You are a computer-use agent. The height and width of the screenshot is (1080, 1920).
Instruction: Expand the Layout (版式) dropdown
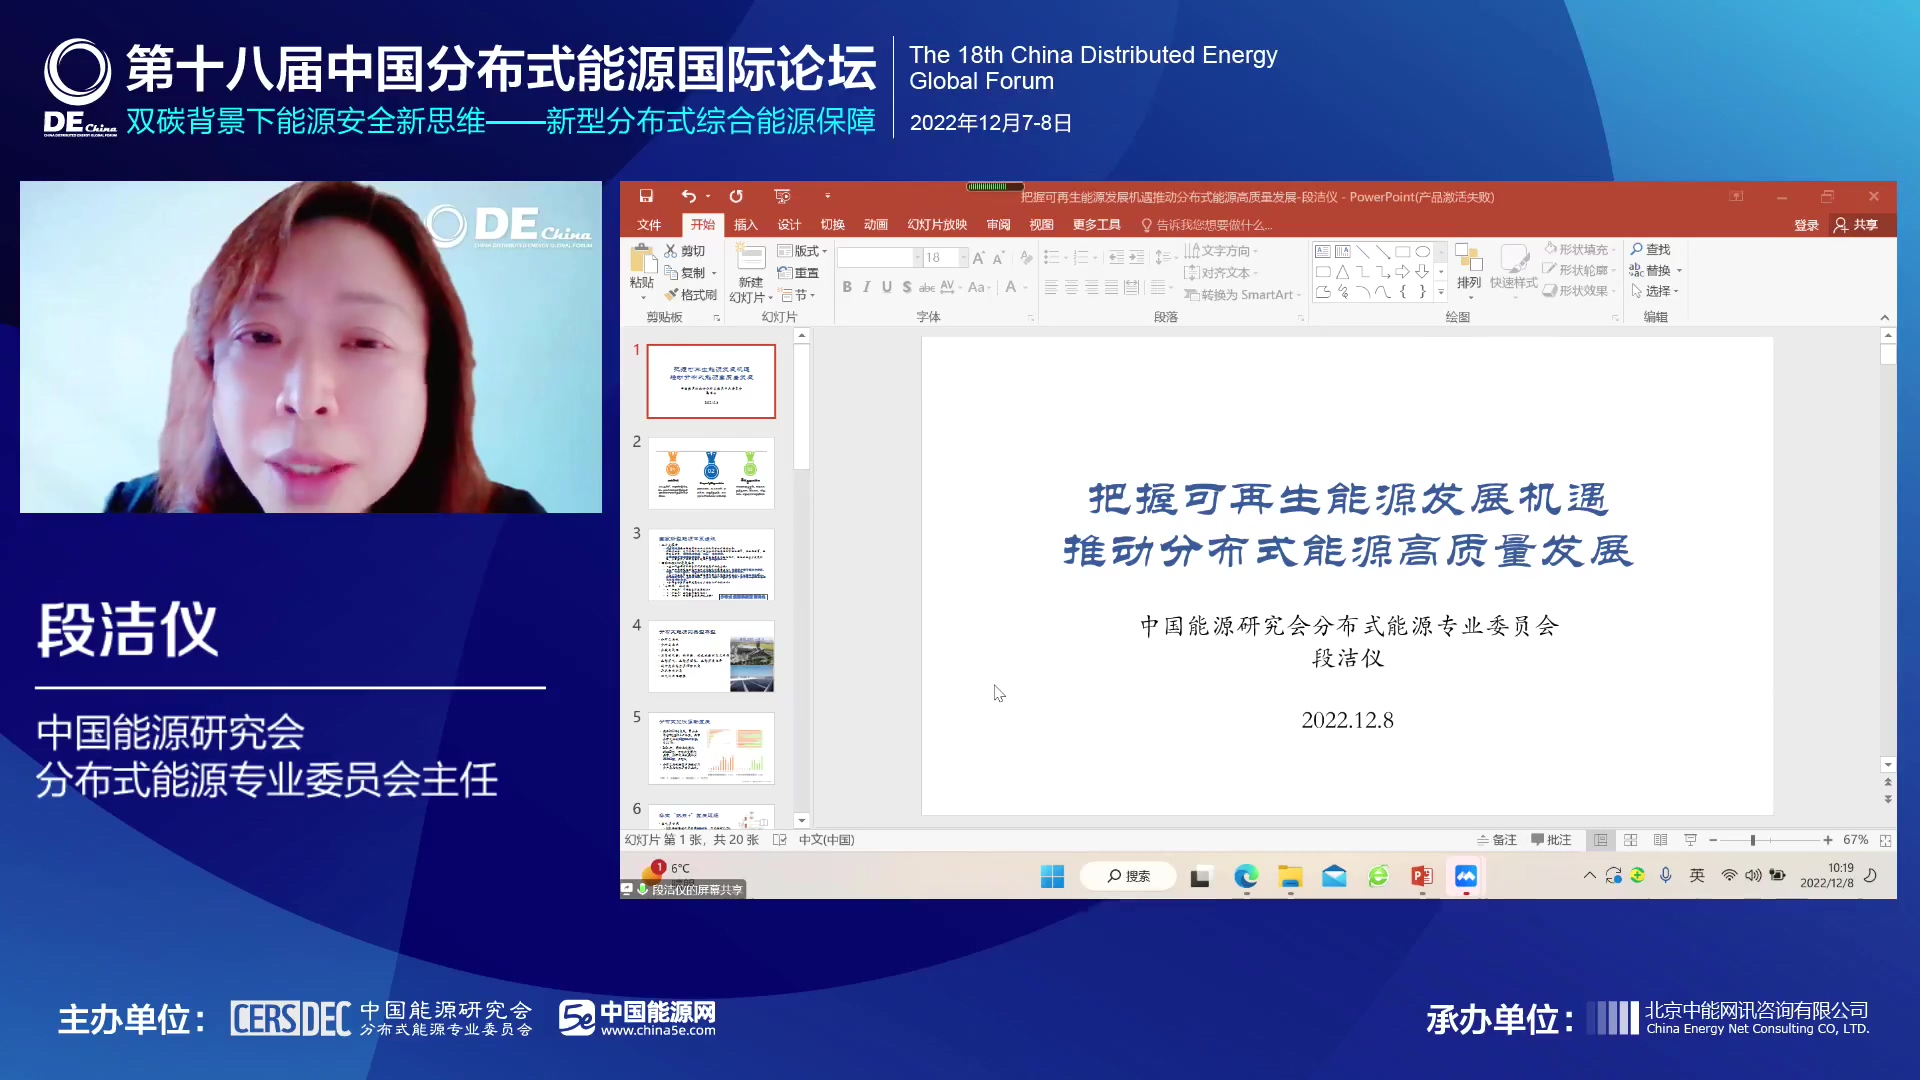(803, 251)
